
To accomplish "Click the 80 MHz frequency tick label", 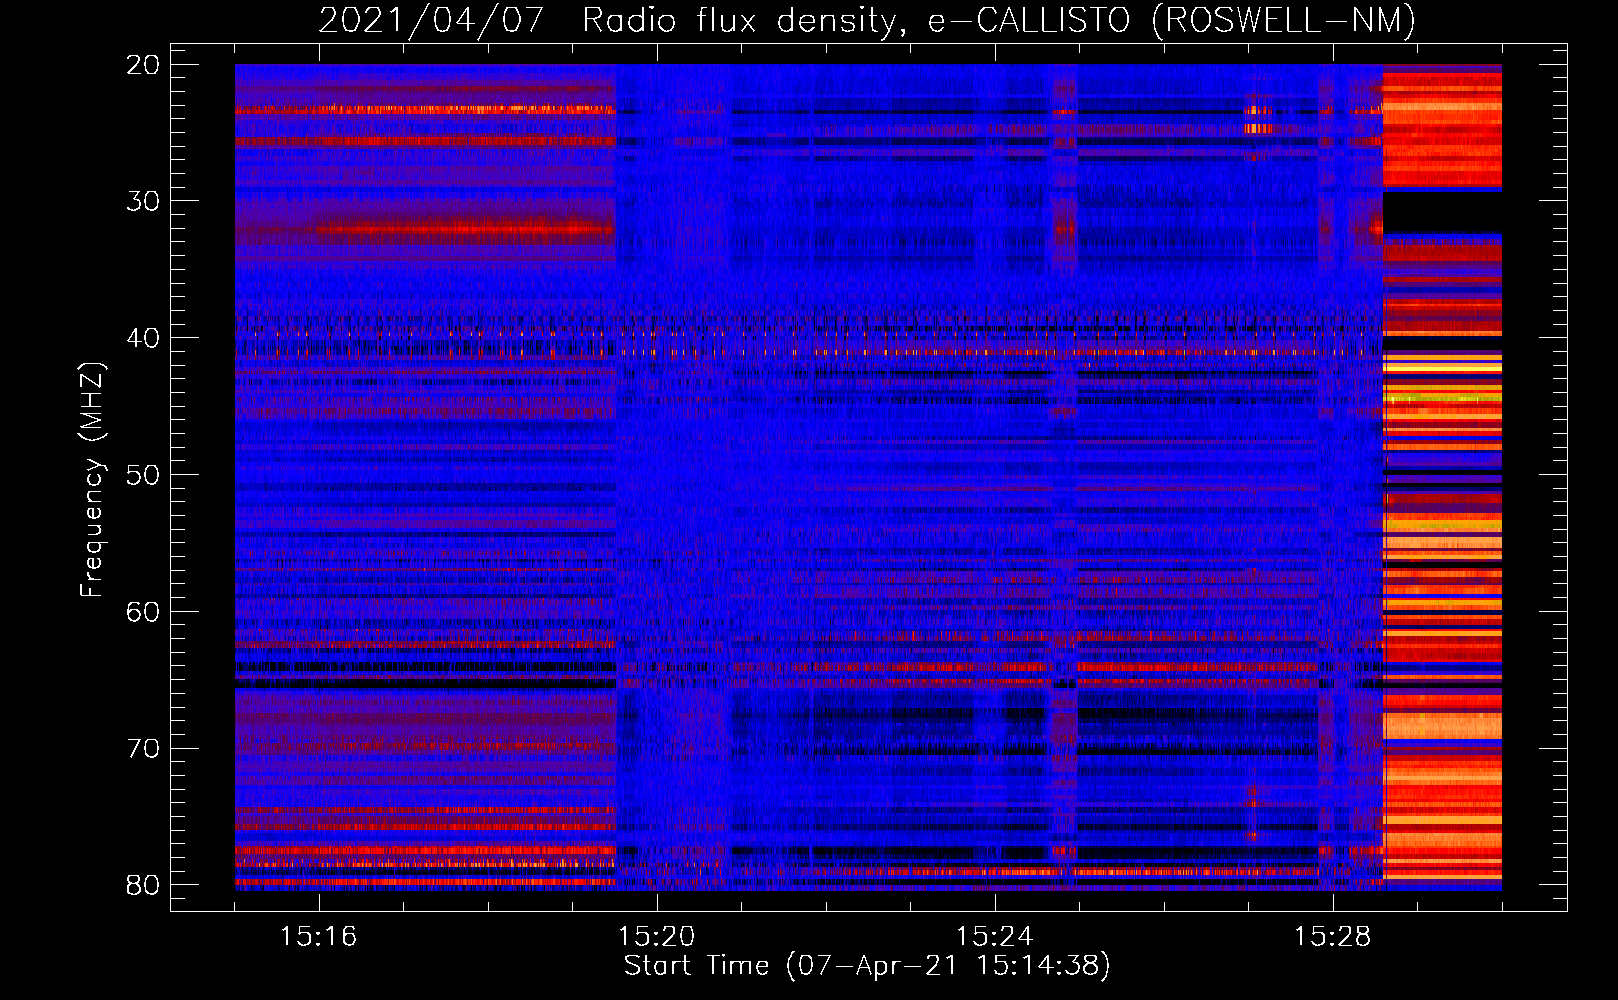I will click(x=144, y=885).
